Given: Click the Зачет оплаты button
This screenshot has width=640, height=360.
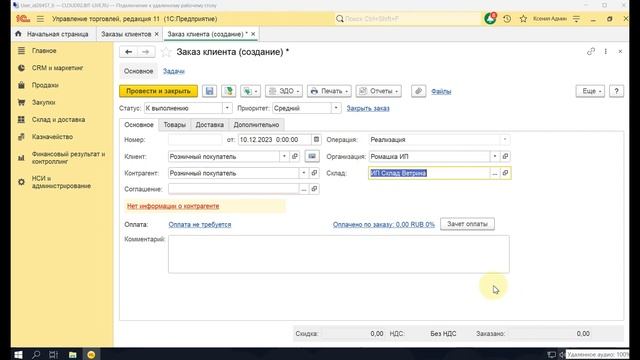Looking at the screenshot, I should coord(467,224).
